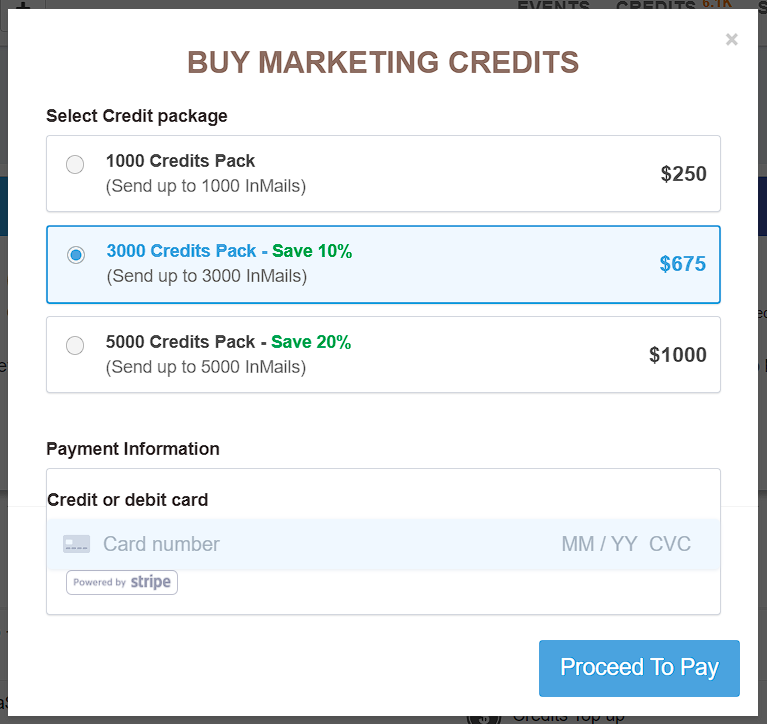
Task: Open the CREDITS tab in the top bar
Action: 655,6
